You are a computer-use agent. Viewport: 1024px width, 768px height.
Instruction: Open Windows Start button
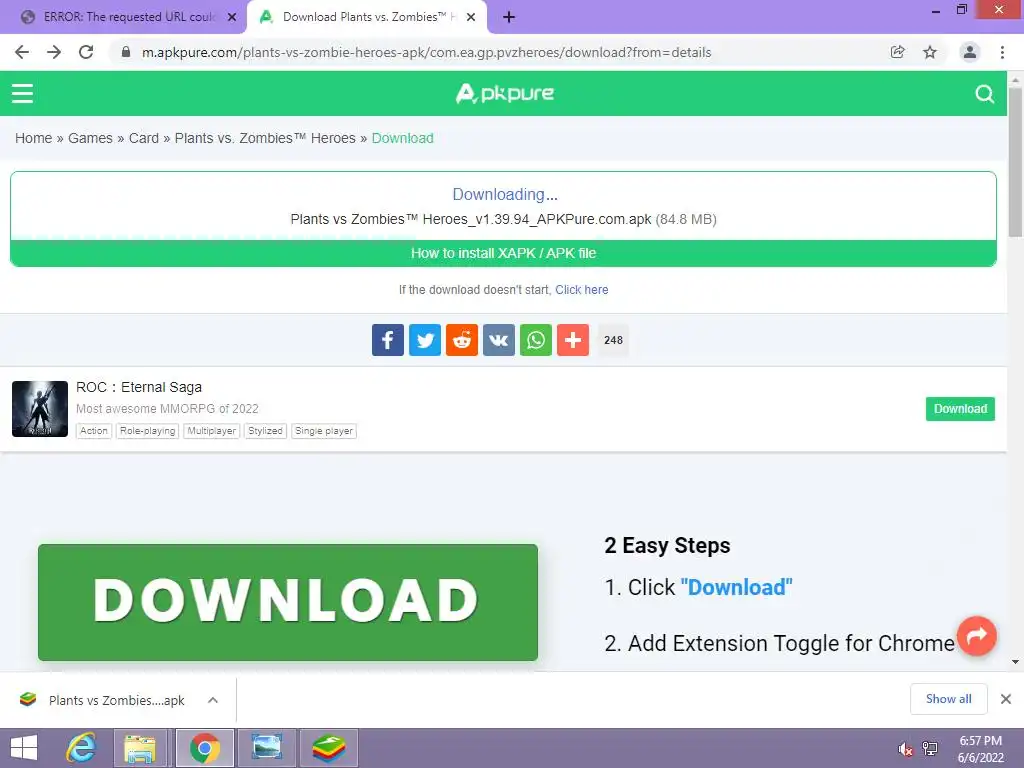pos(24,748)
